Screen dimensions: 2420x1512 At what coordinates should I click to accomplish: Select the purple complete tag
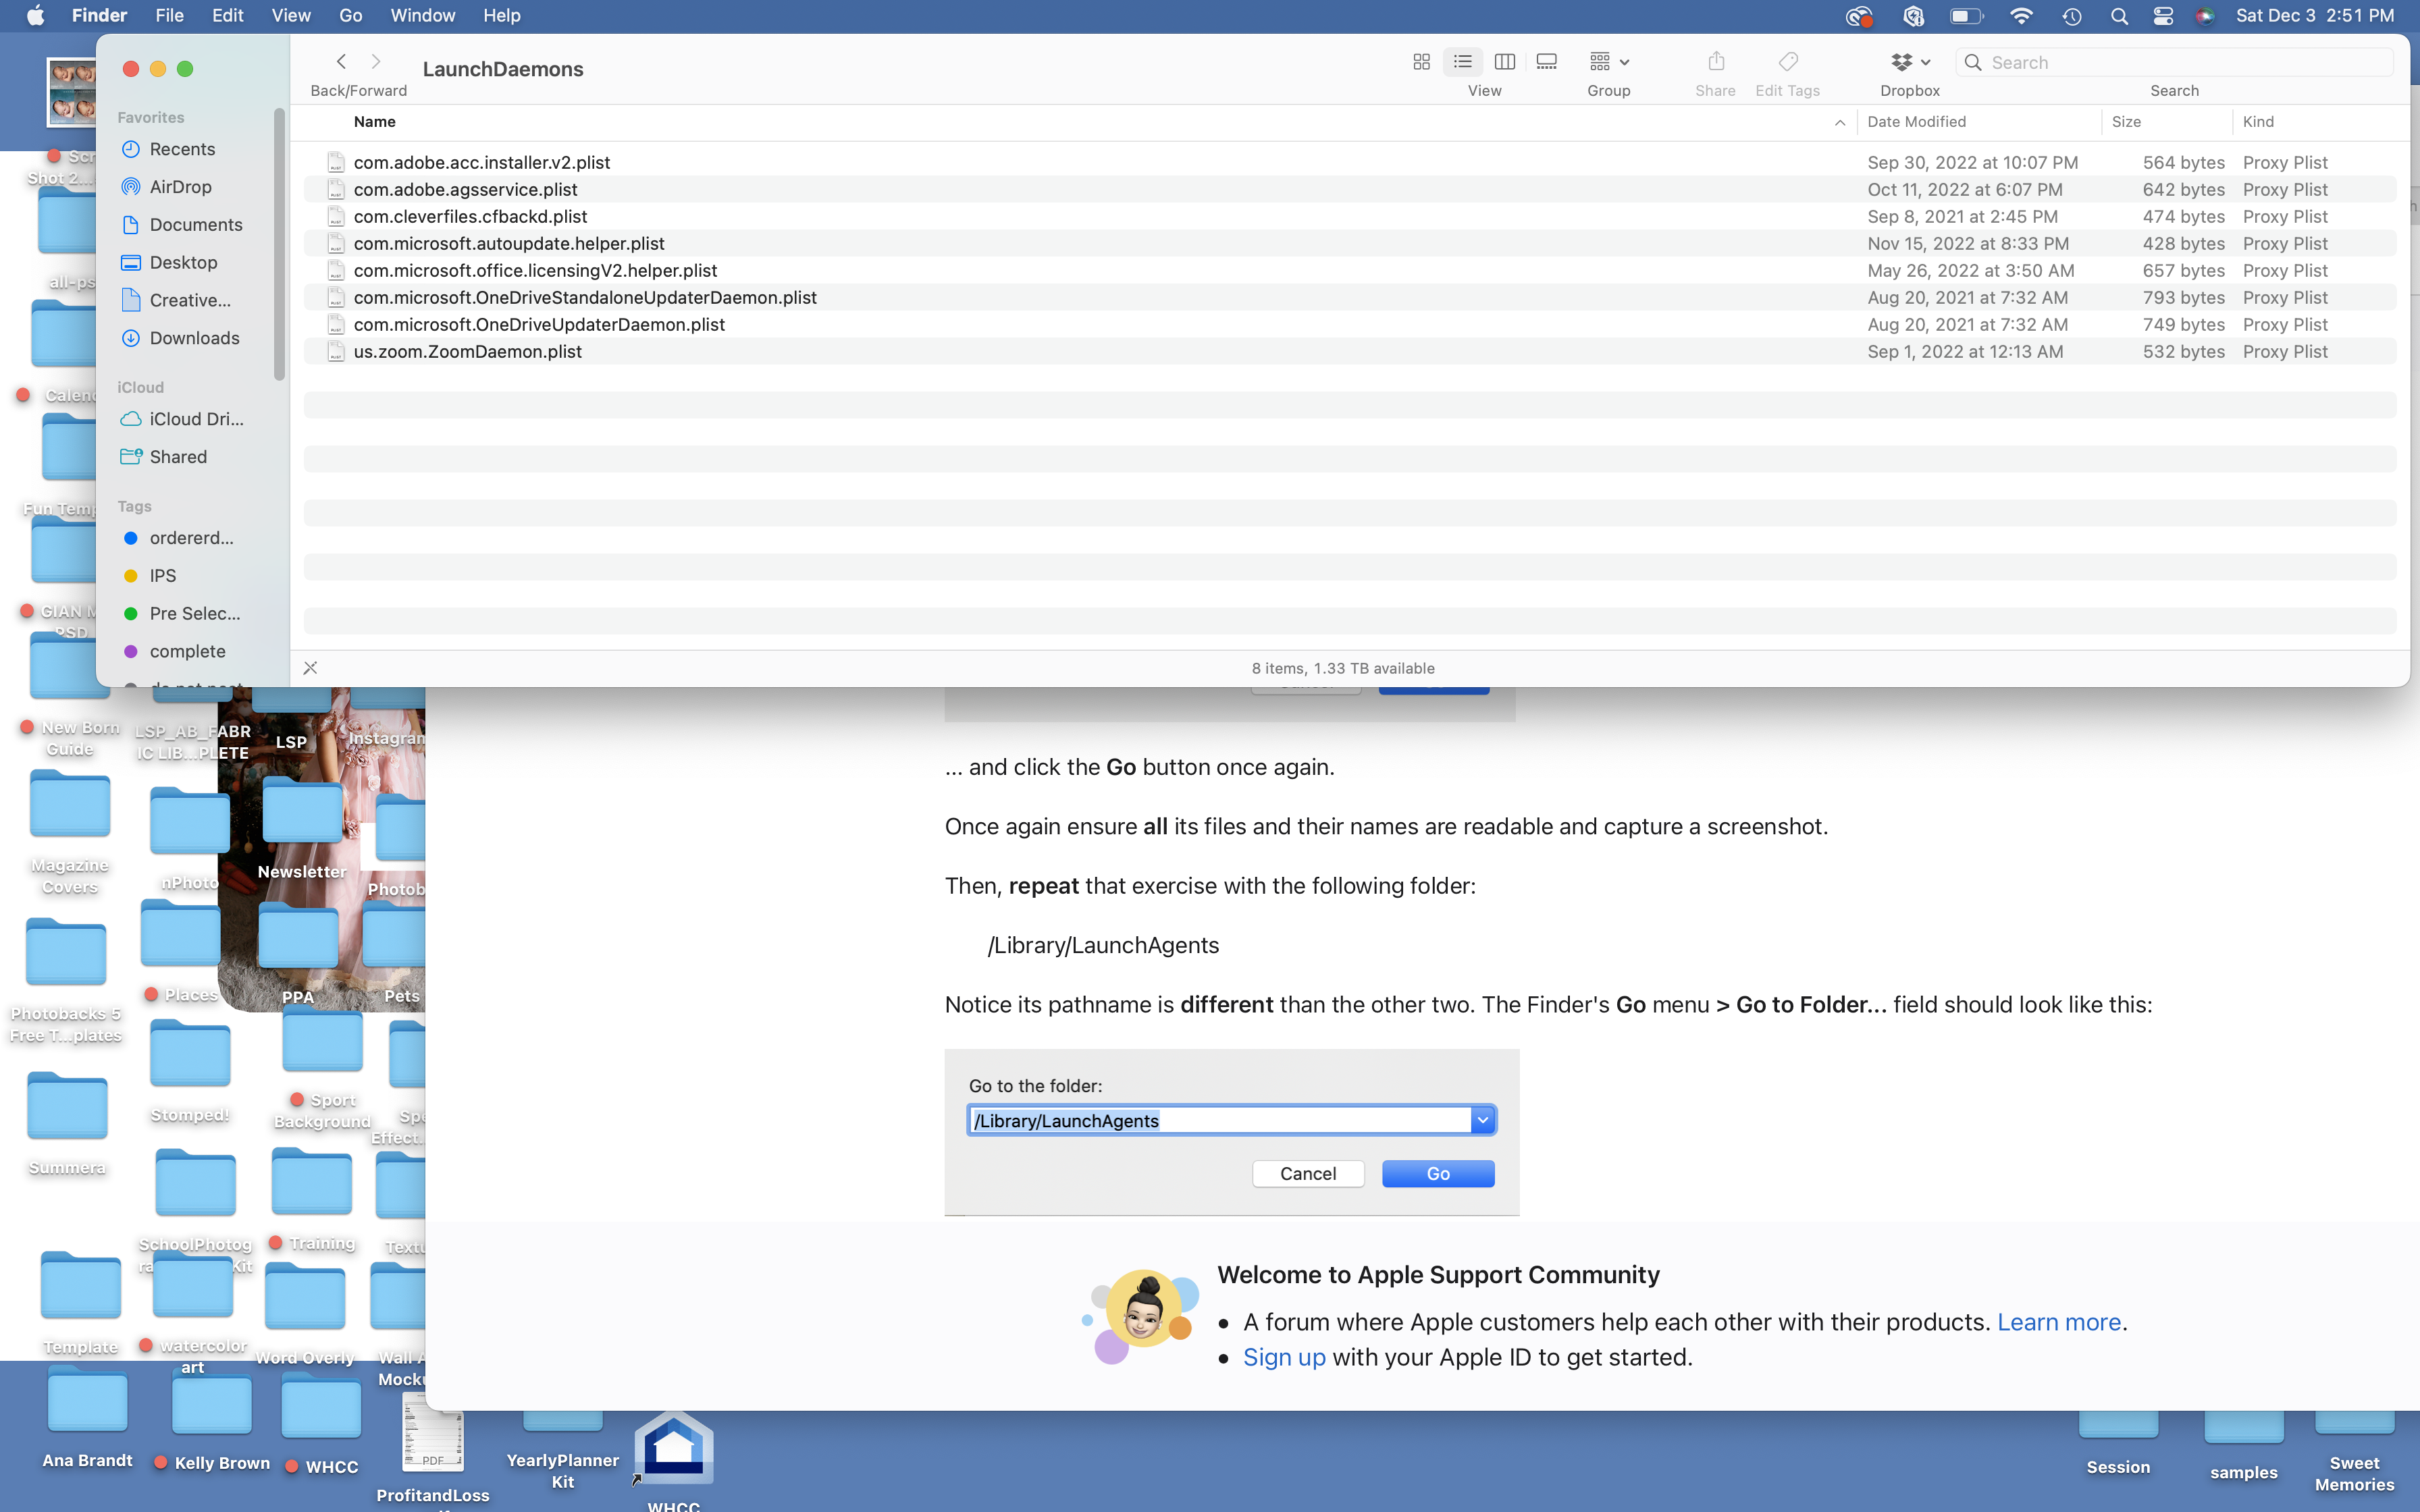click(187, 651)
